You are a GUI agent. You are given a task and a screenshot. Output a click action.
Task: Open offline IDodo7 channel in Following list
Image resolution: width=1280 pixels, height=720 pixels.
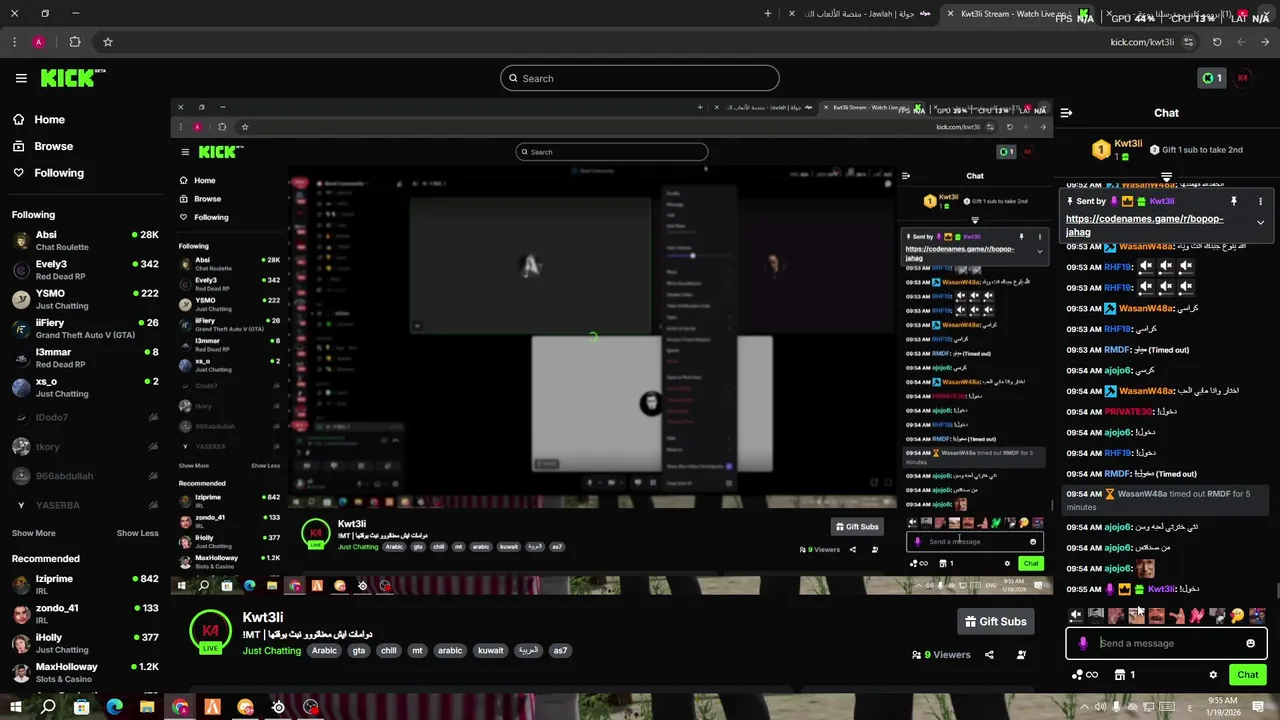tap(85, 417)
